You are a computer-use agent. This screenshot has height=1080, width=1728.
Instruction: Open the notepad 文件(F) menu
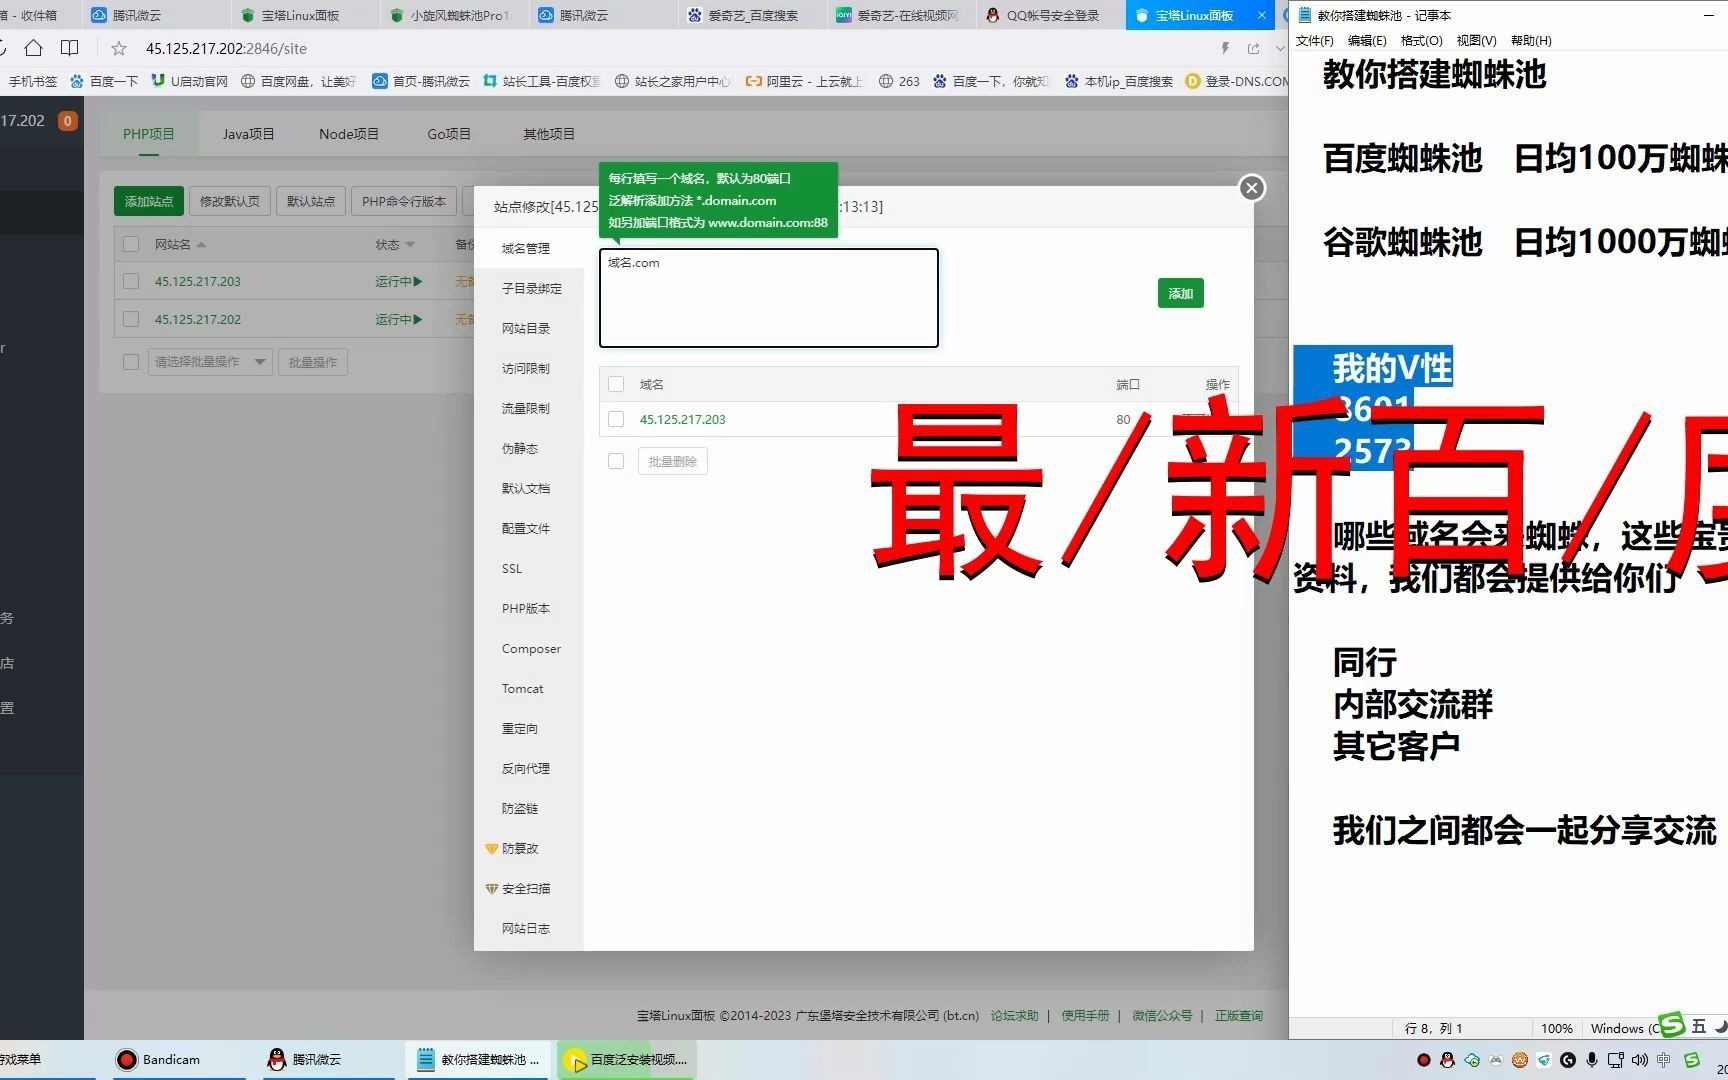(1315, 41)
